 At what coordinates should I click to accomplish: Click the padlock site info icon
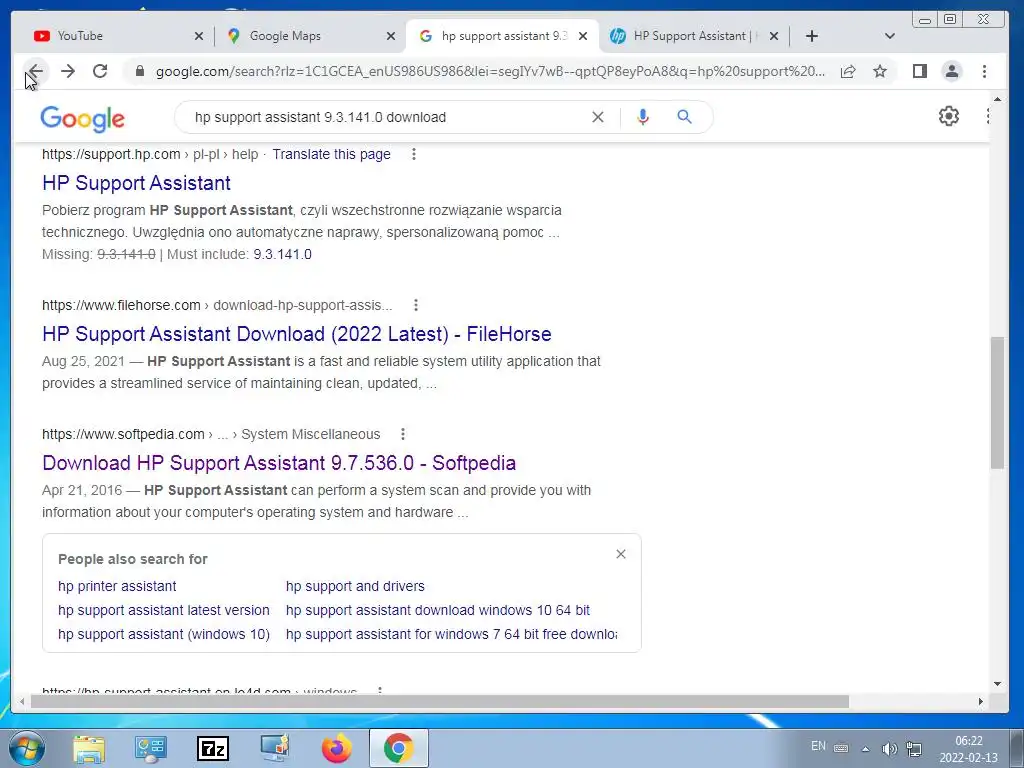[139, 71]
